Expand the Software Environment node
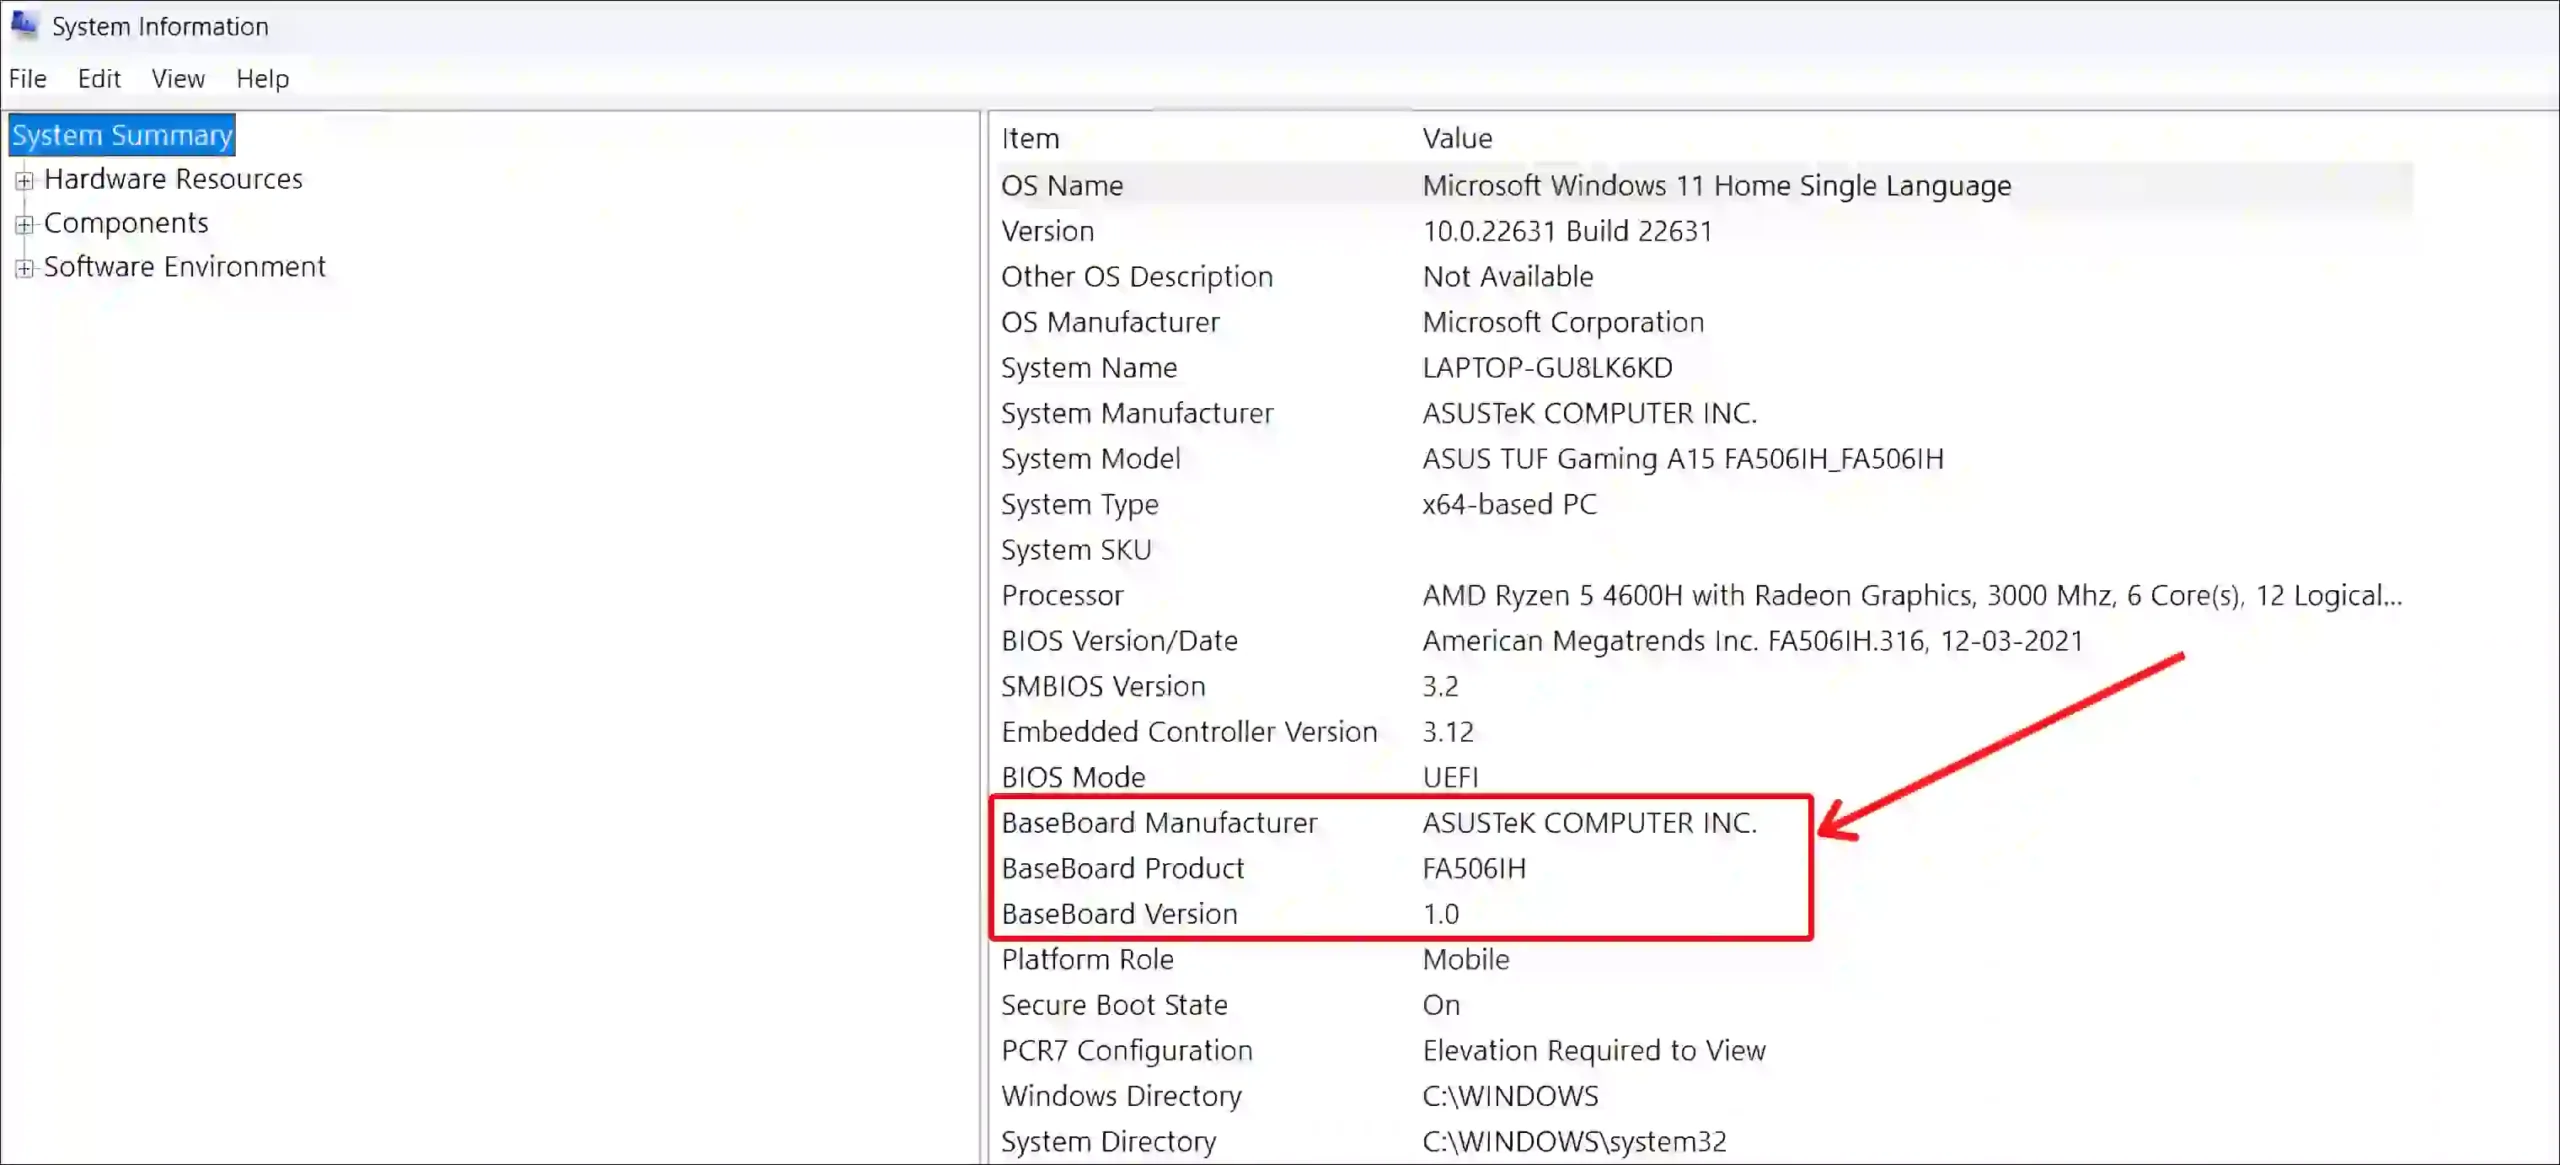Screen dimensions: 2560x1165 coord(24,269)
